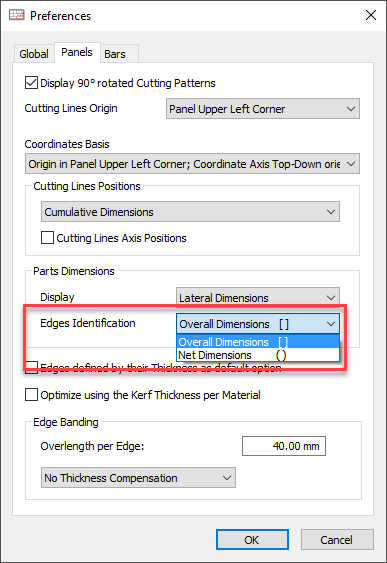Click the Cancel button

point(337,540)
